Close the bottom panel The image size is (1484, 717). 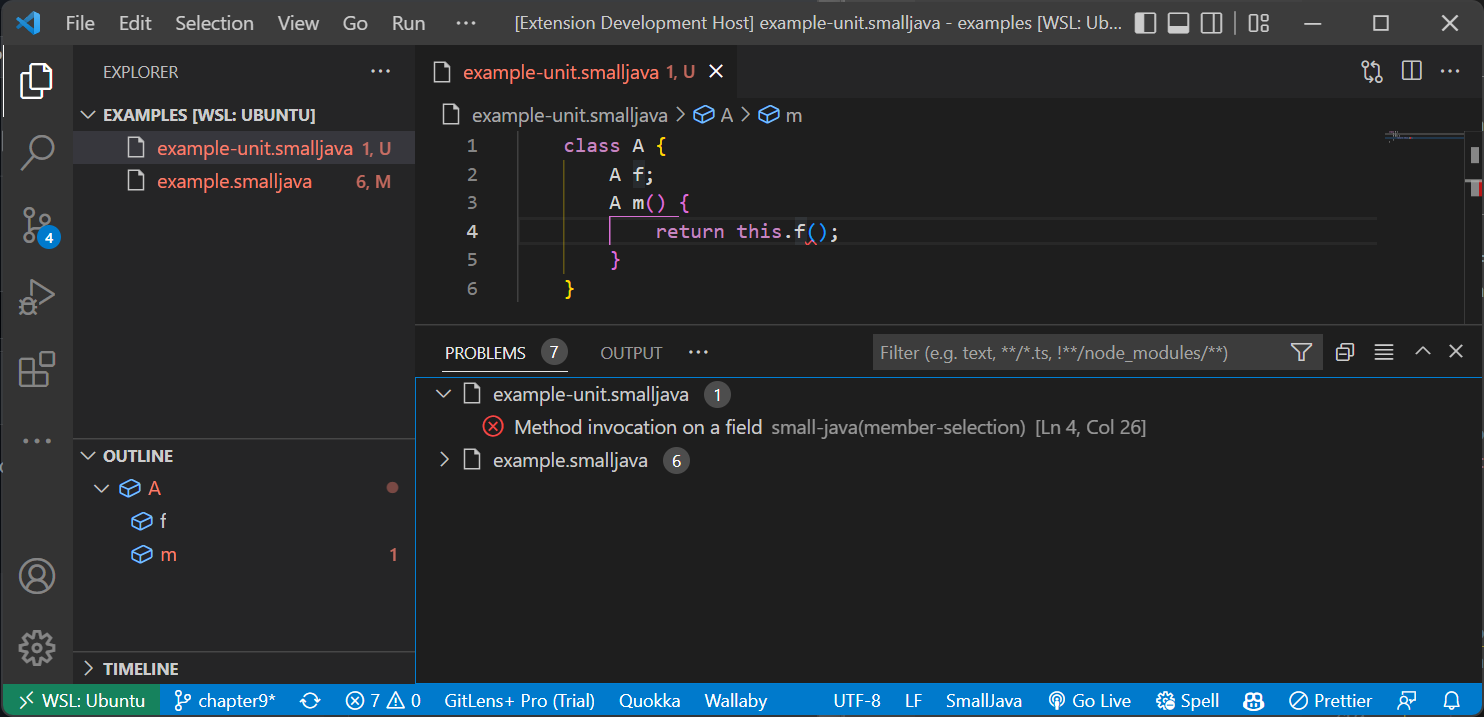coord(1456,351)
